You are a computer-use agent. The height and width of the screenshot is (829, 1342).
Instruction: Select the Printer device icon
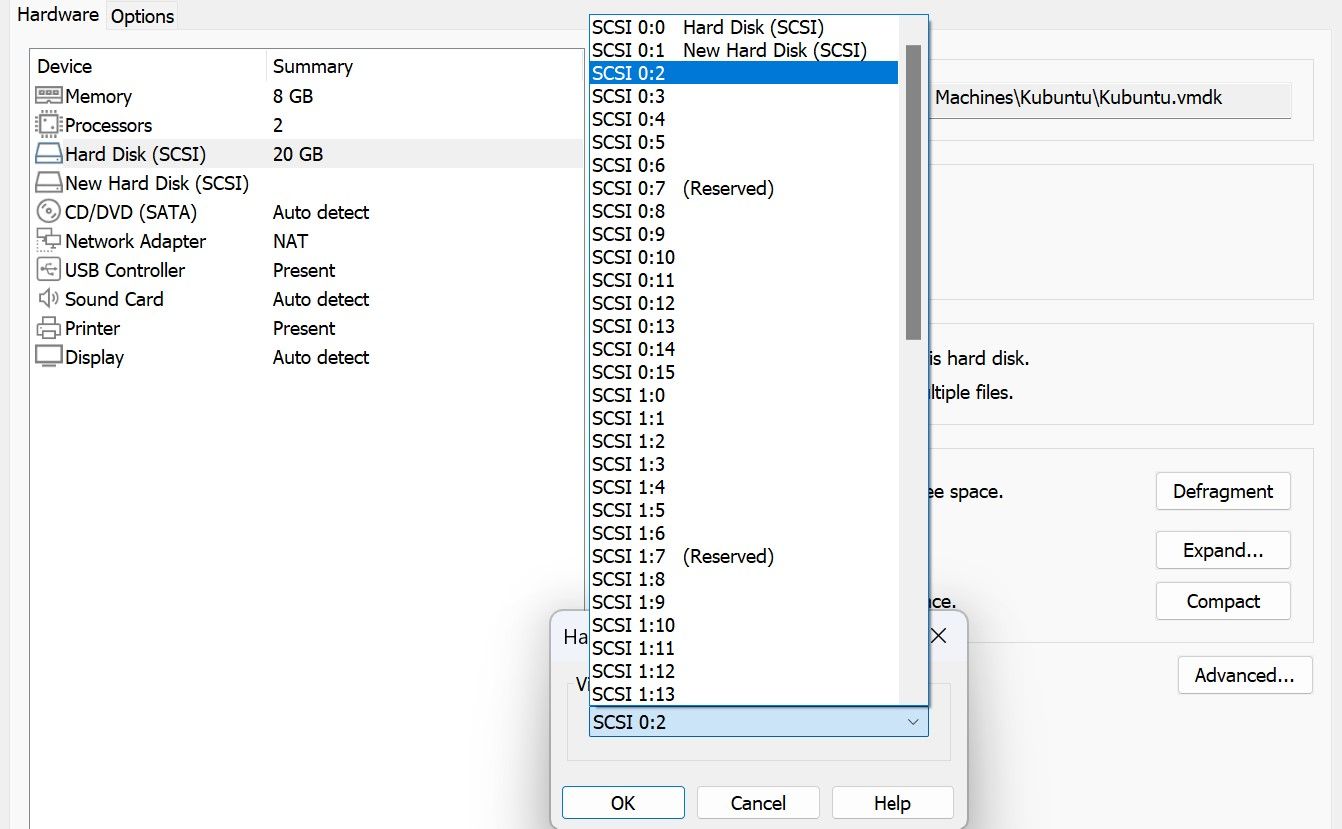(48, 328)
